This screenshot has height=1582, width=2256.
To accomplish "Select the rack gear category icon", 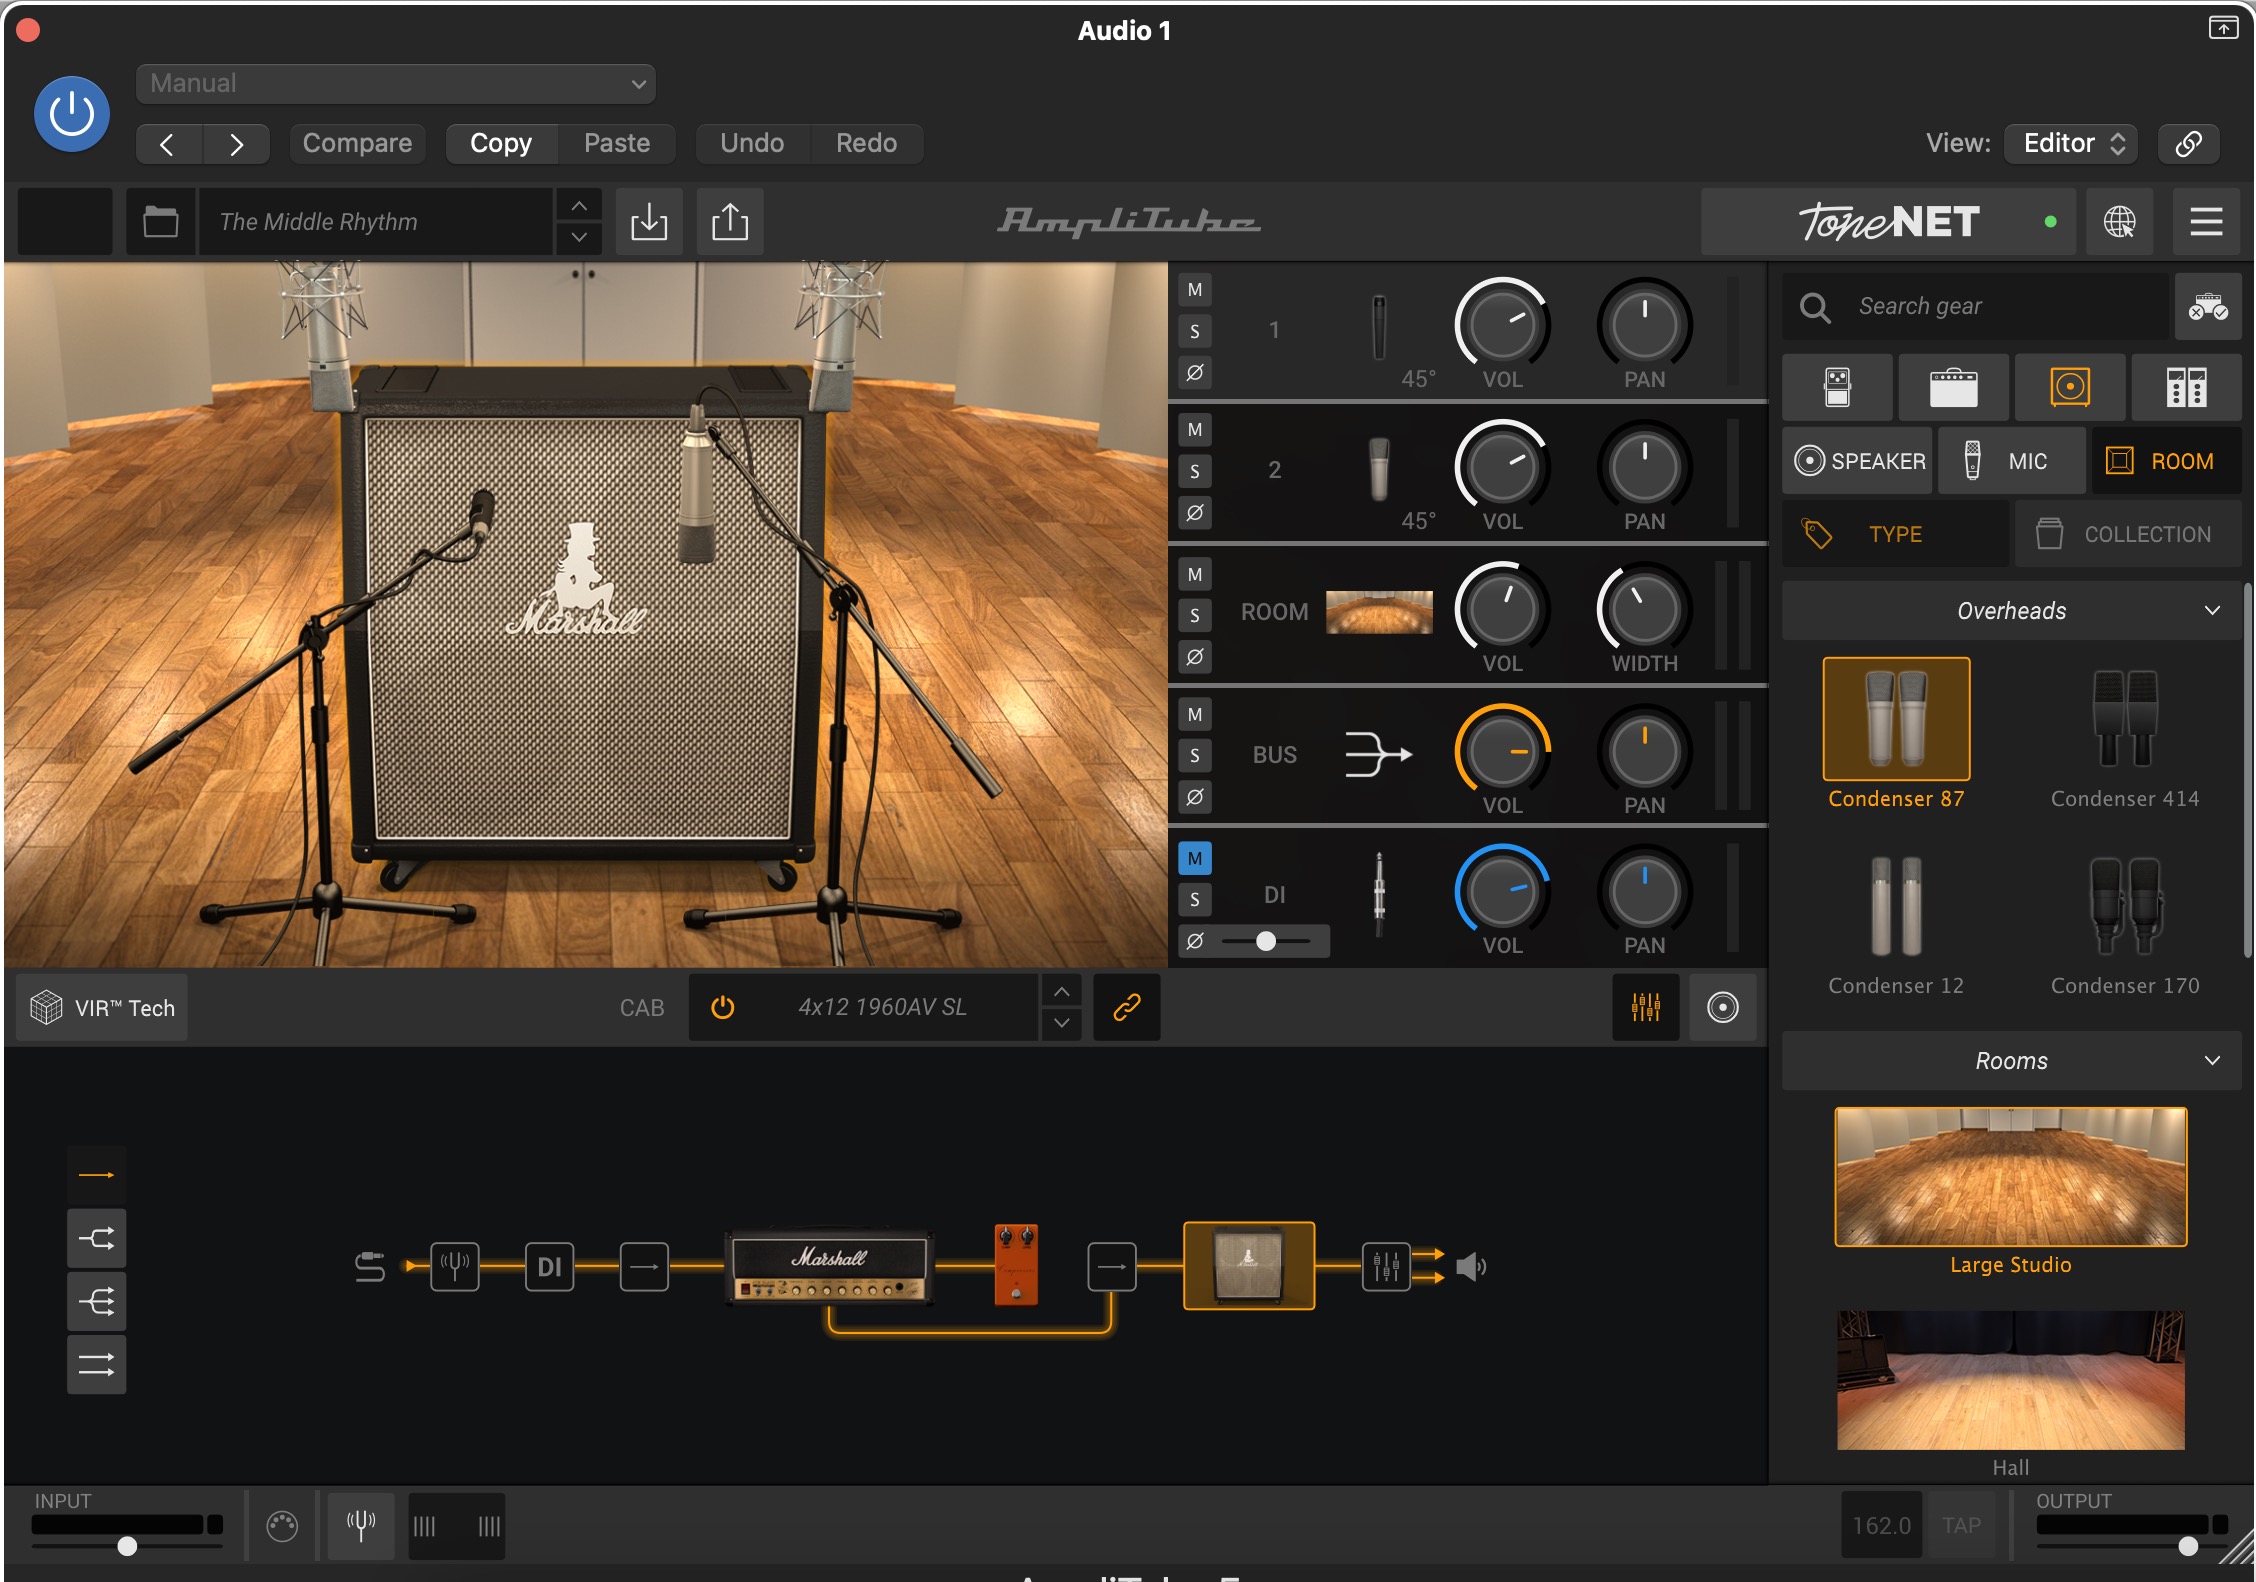I will pos(2186,387).
